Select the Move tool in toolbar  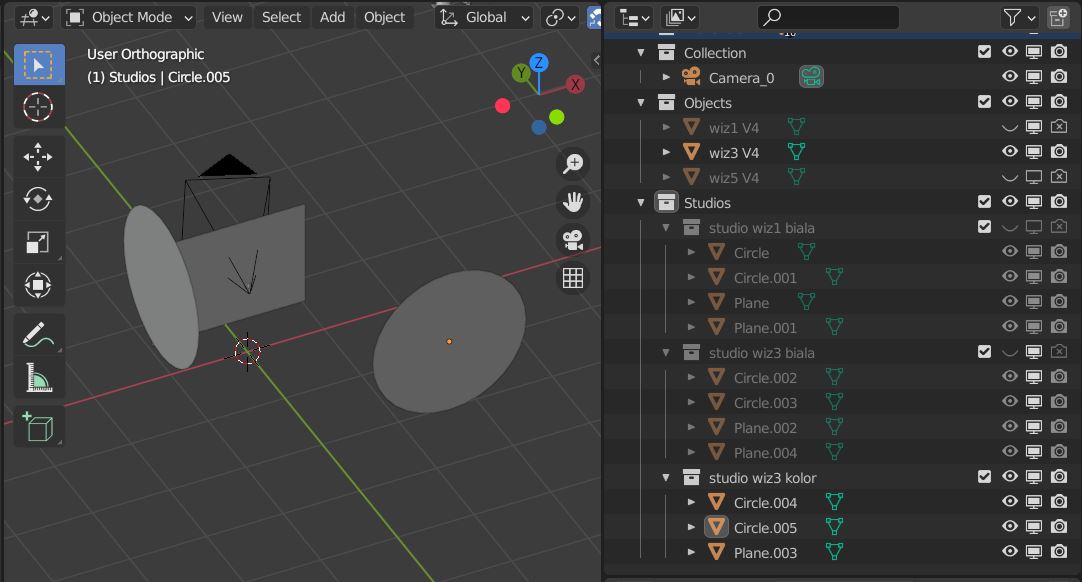click(38, 156)
